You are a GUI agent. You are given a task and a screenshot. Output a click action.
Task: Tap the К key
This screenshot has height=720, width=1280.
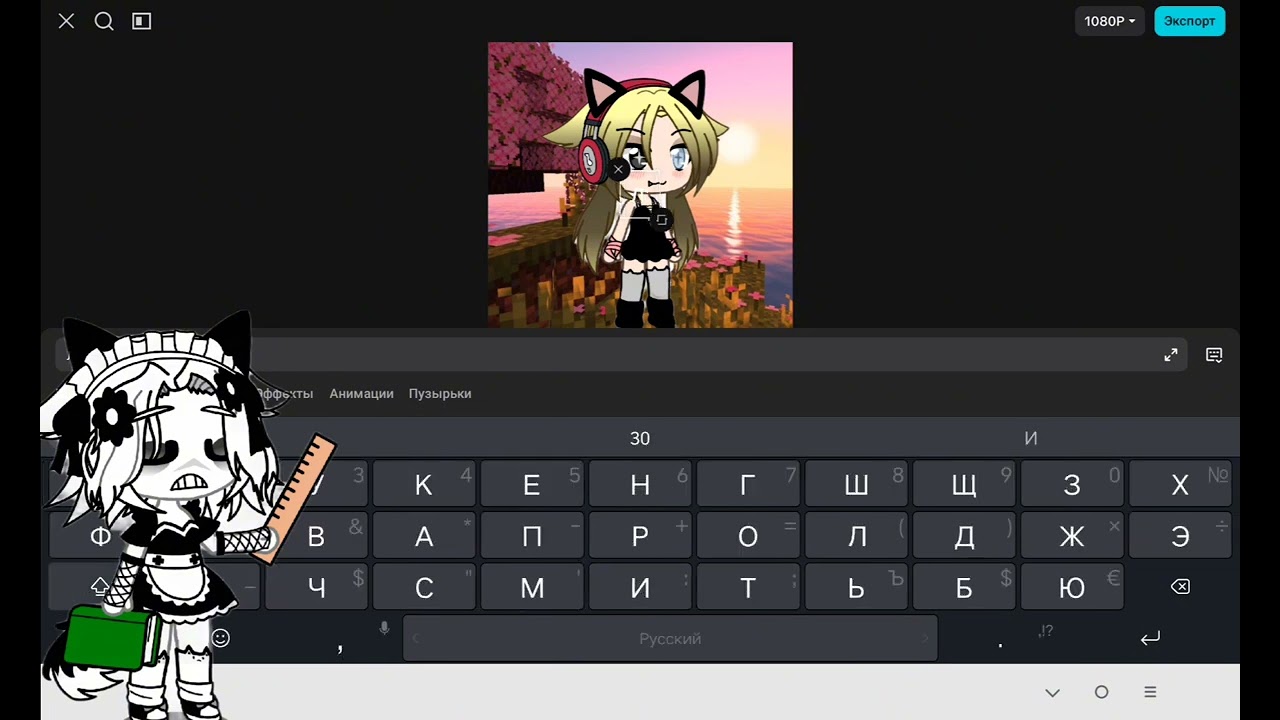tap(423, 485)
